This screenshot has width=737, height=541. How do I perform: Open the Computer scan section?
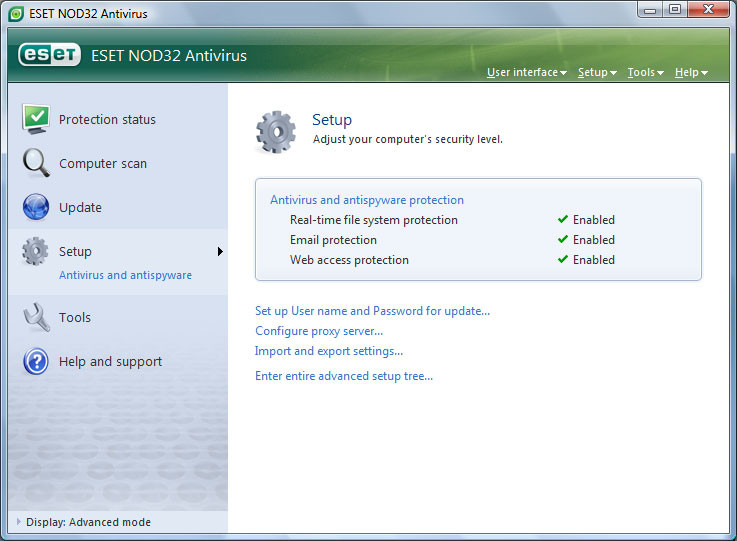pos(103,164)
